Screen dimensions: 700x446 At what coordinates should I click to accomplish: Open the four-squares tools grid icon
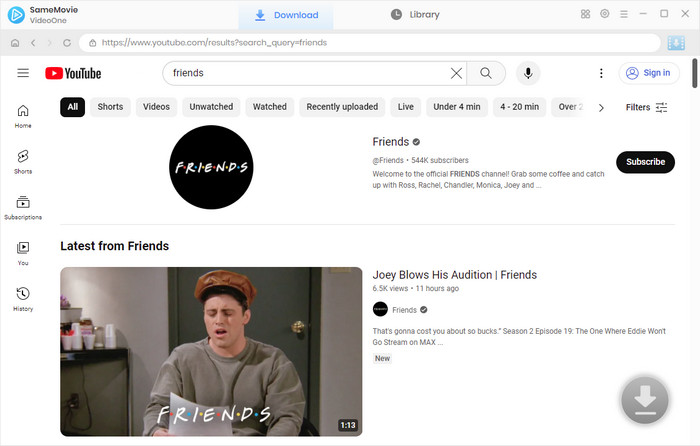pos(585,14)
